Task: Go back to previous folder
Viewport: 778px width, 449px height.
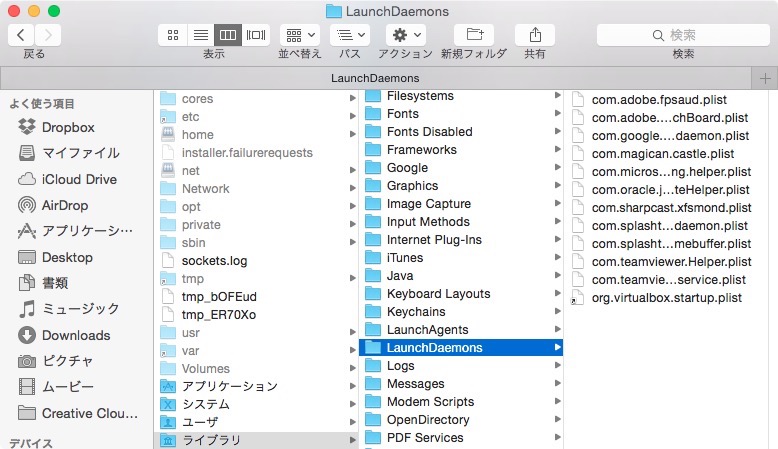Action: pos(21,34)
